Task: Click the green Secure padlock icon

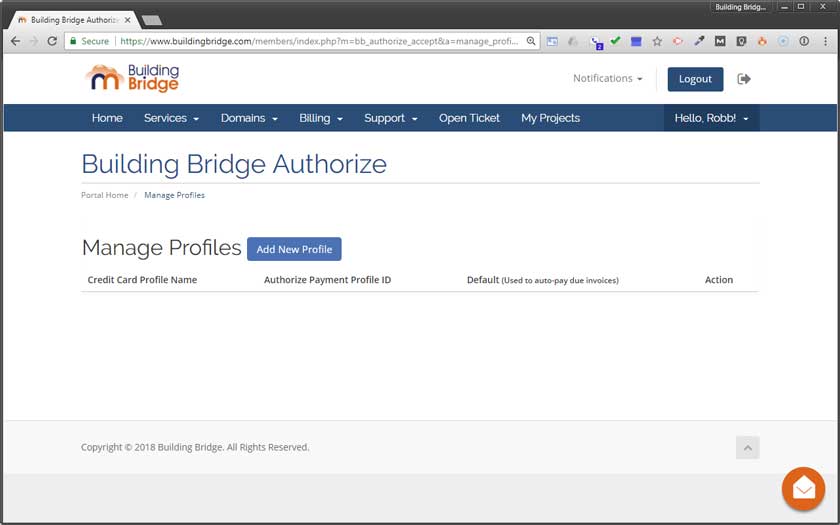Action: point(73,41)
